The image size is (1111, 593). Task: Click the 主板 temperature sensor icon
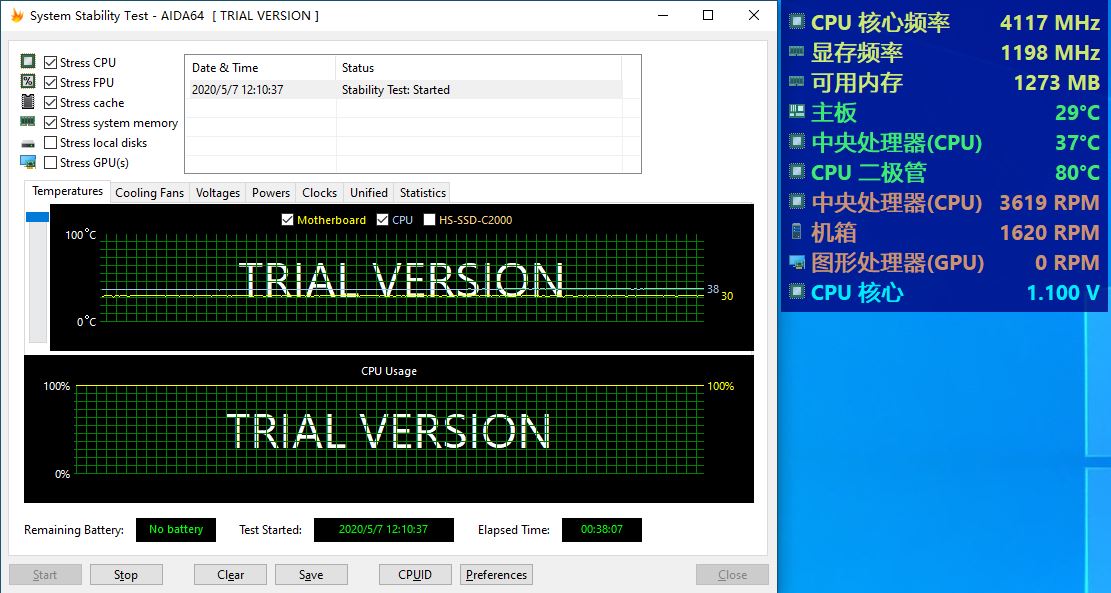(x=797, y=112)
